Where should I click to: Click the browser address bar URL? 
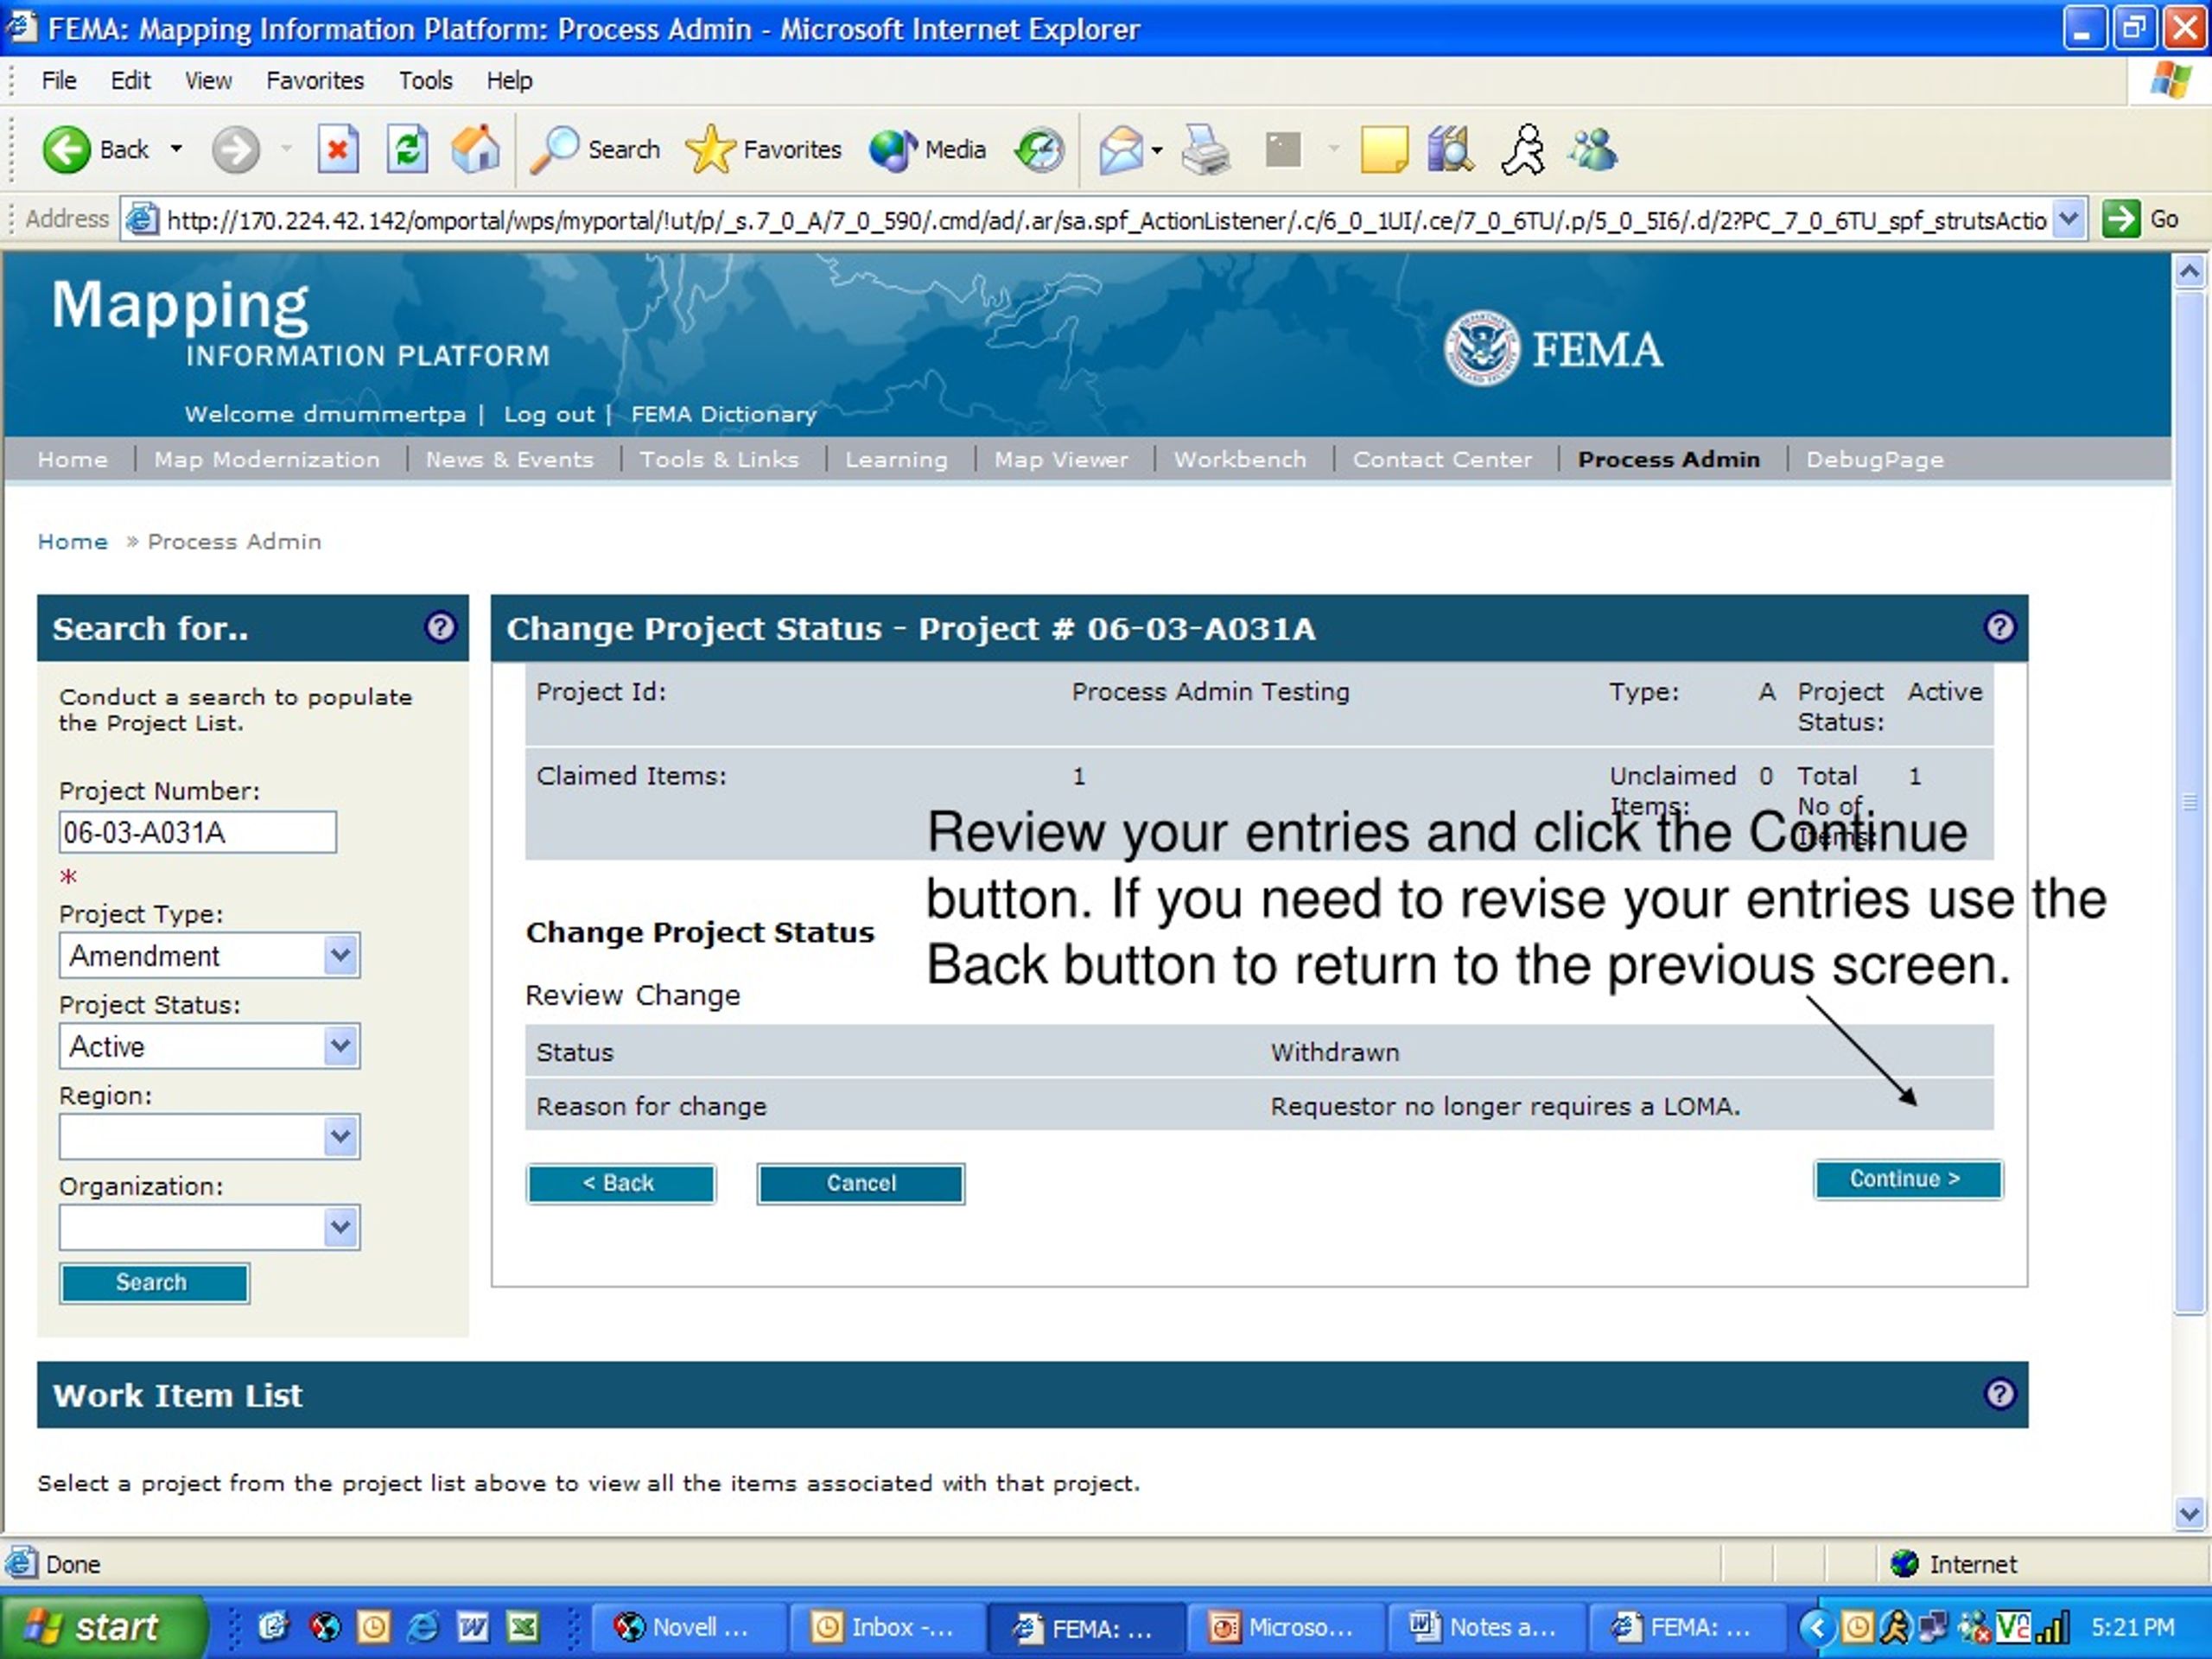click(1105, 220)
